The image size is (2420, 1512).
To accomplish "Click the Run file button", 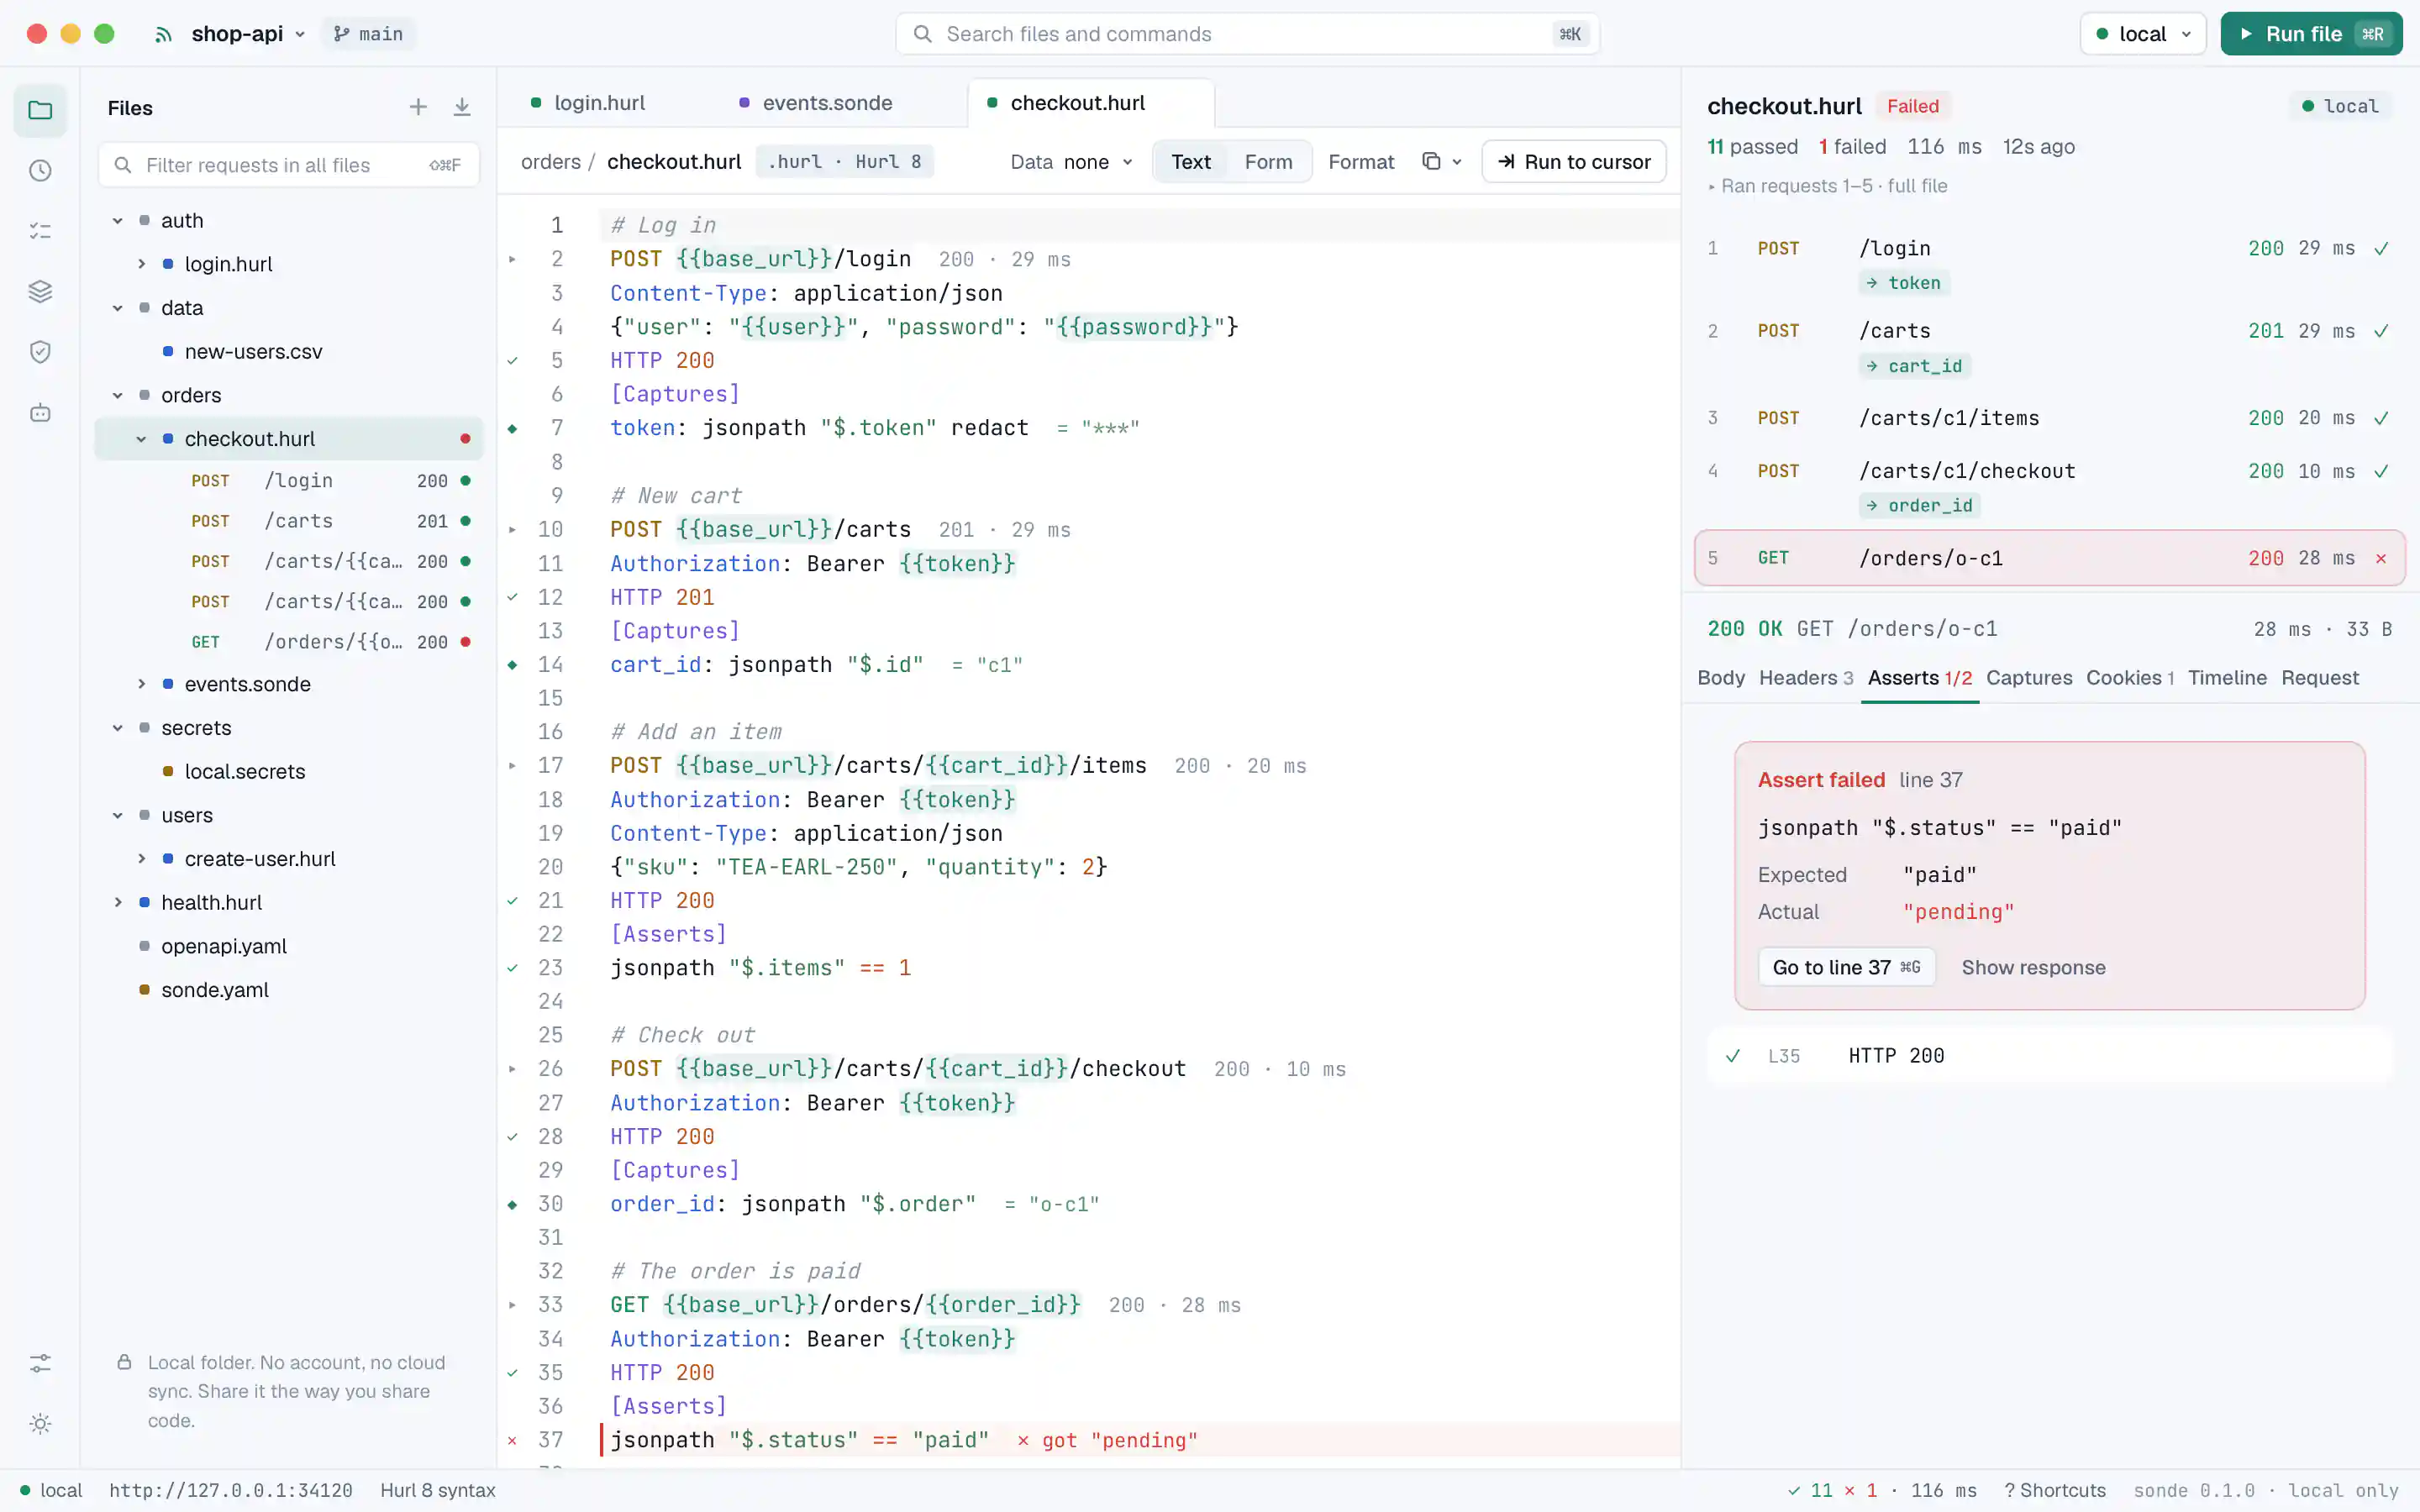I will (x=2311, y=34).
